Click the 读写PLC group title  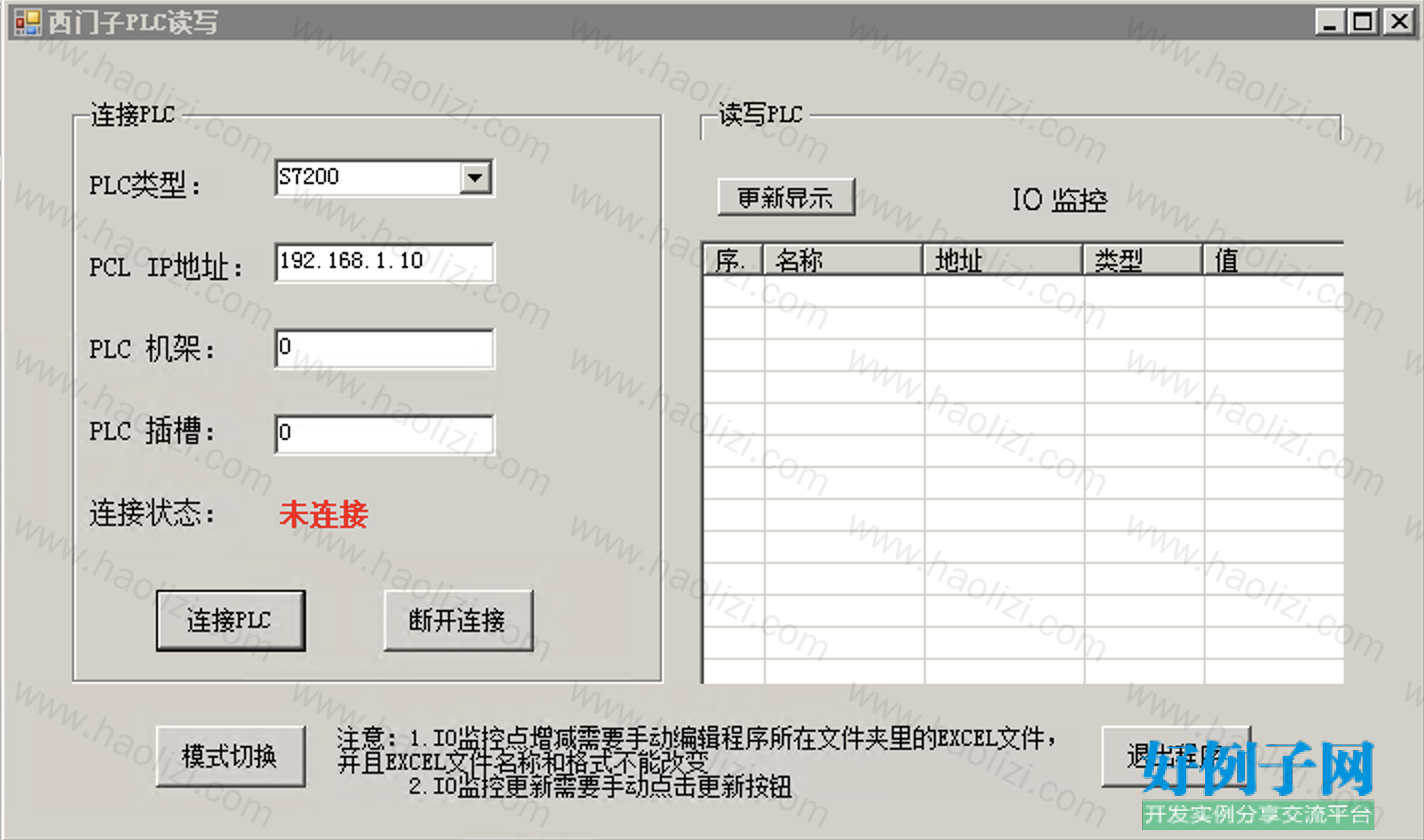pos(761,115)
